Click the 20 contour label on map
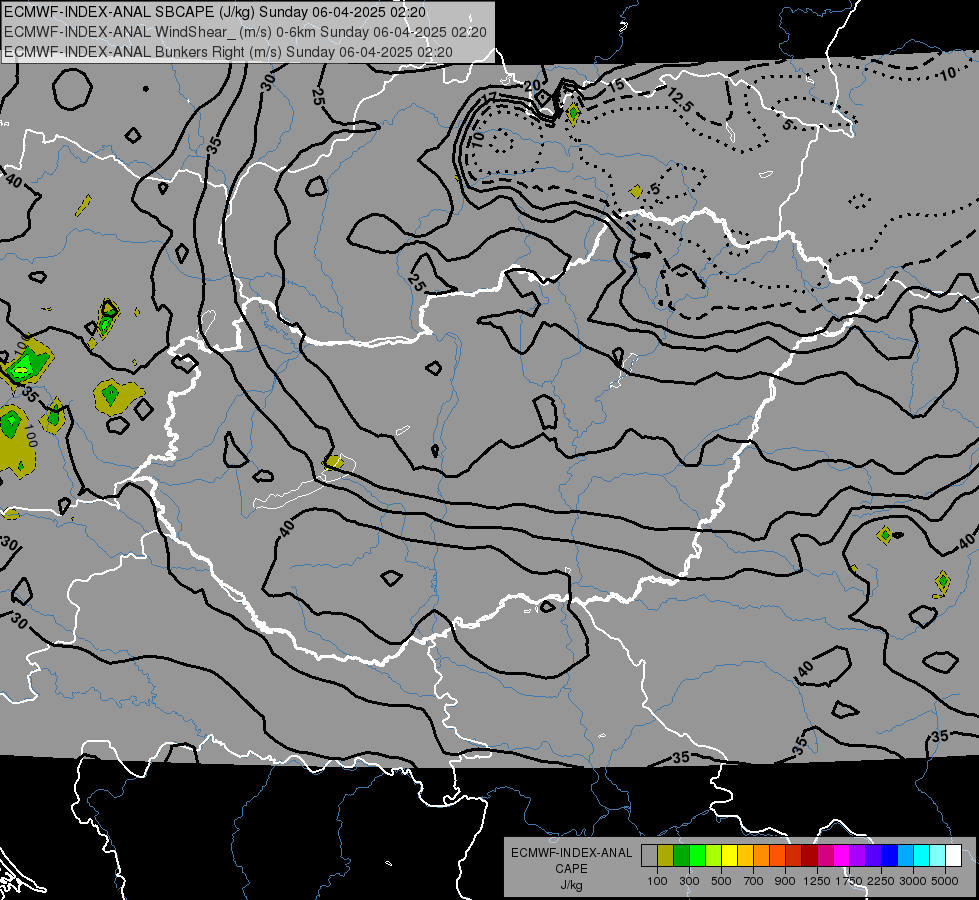 coord(533,86)
